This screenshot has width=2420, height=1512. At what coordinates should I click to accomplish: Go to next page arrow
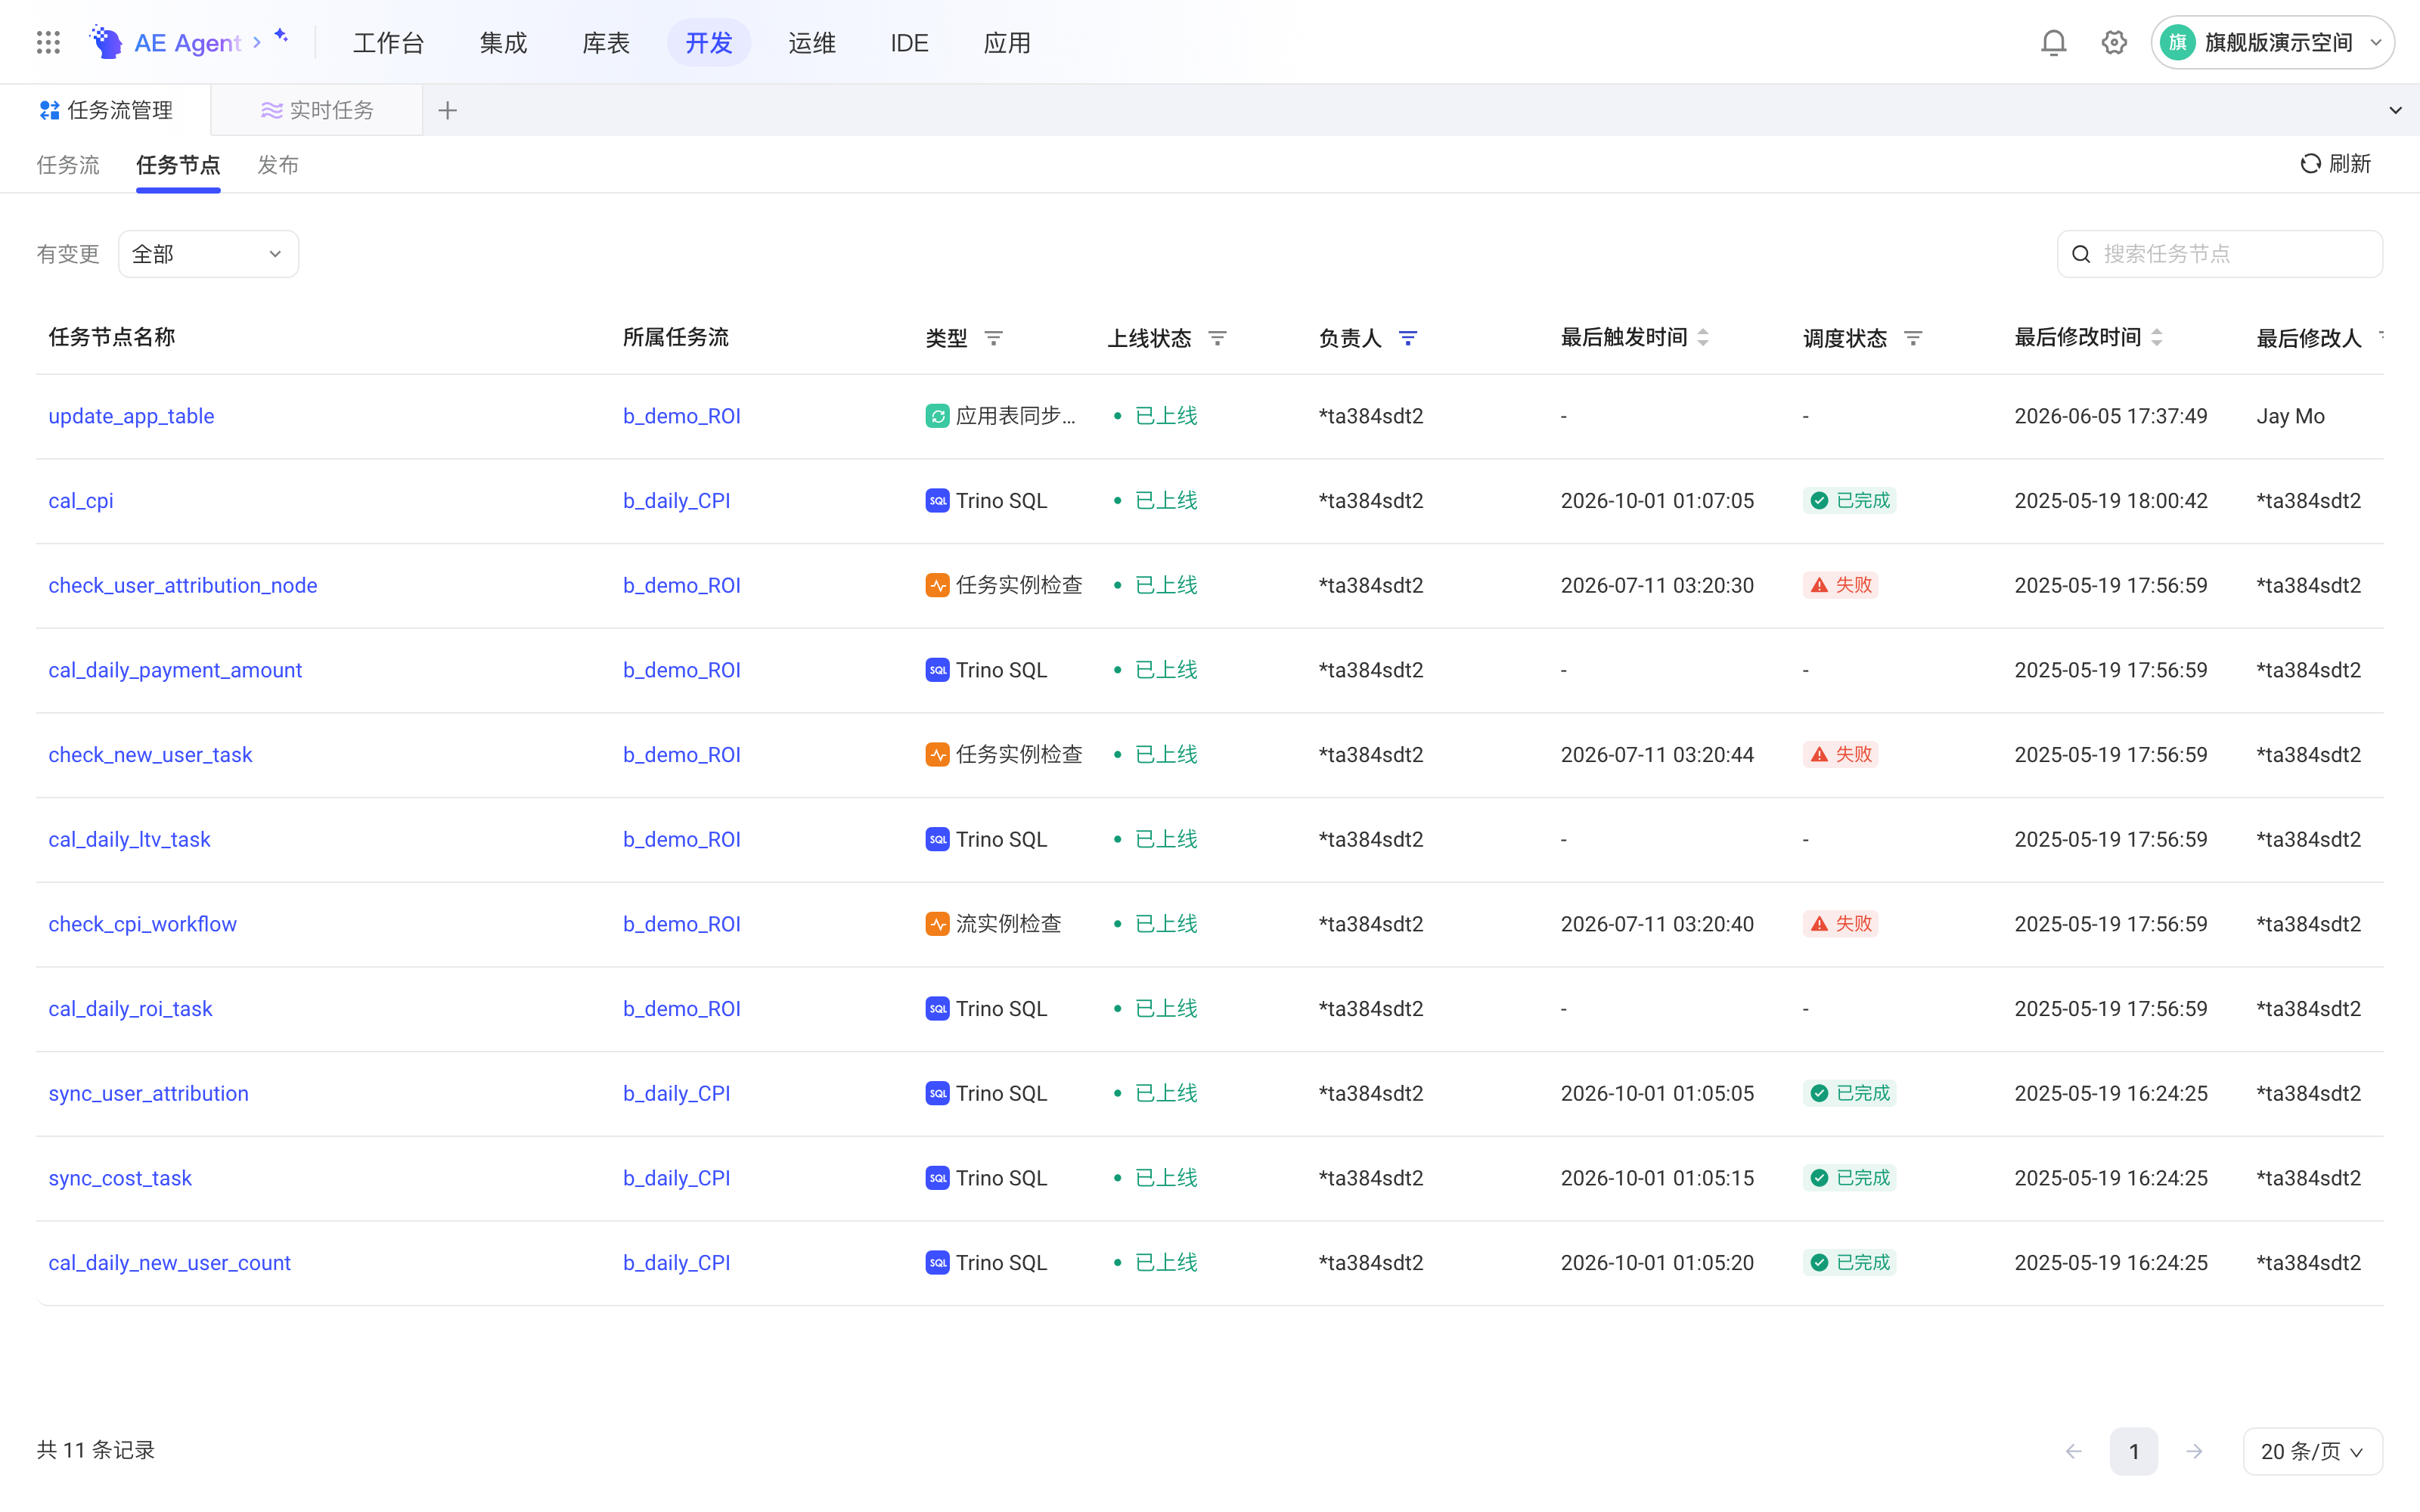point(2194,1451)
